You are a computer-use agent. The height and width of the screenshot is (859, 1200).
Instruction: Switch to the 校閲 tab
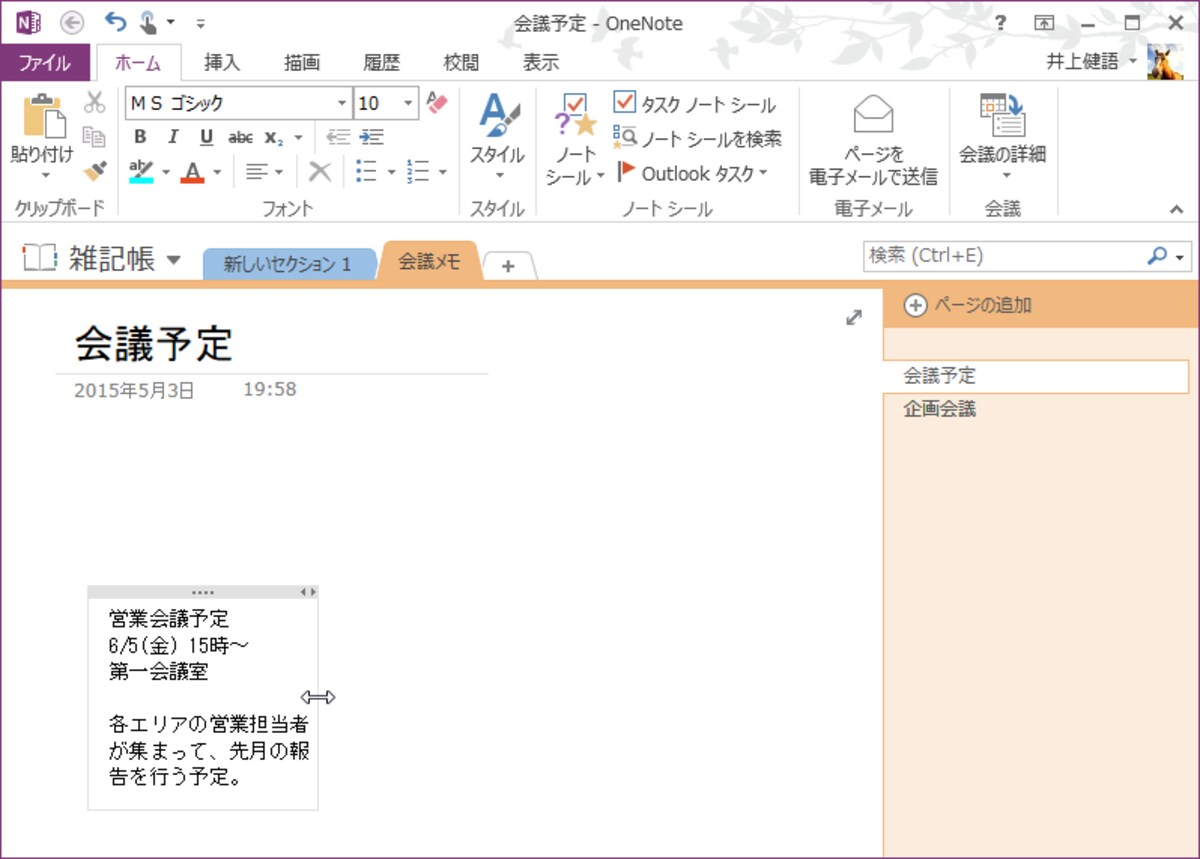tap(461, 62)
